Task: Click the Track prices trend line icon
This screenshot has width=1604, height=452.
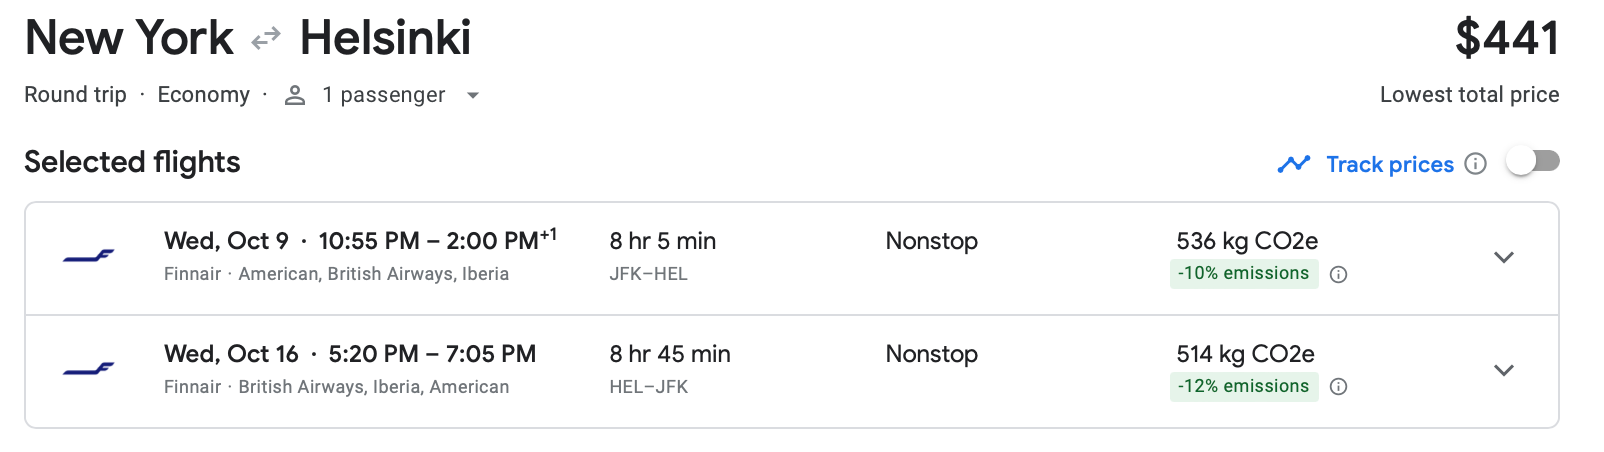Action: 1294,164
